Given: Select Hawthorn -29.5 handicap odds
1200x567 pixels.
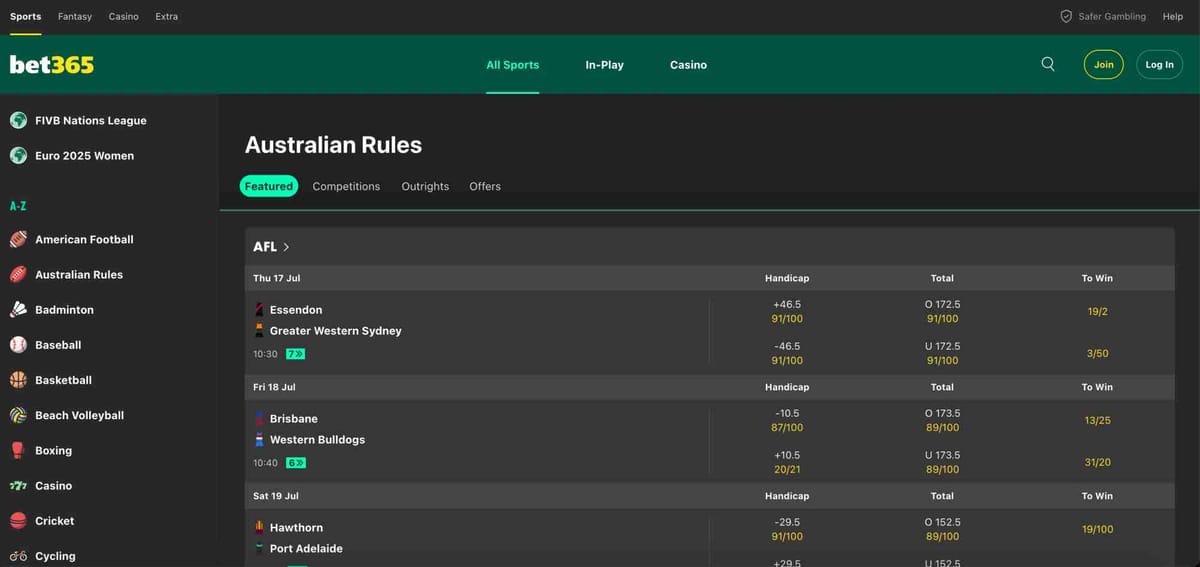Looking at the screenshot, I should pos(787,529).
